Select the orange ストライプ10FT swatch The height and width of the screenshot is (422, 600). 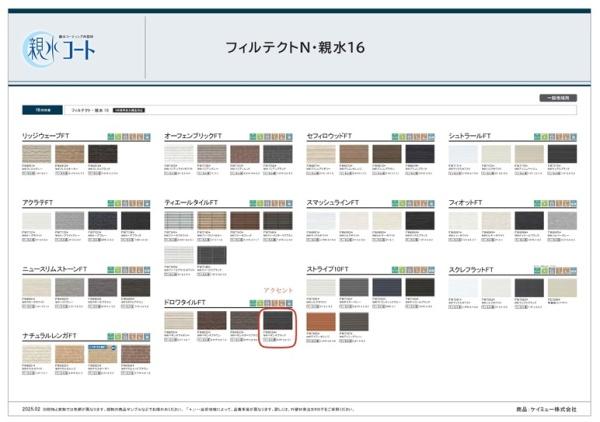[321, 322]
